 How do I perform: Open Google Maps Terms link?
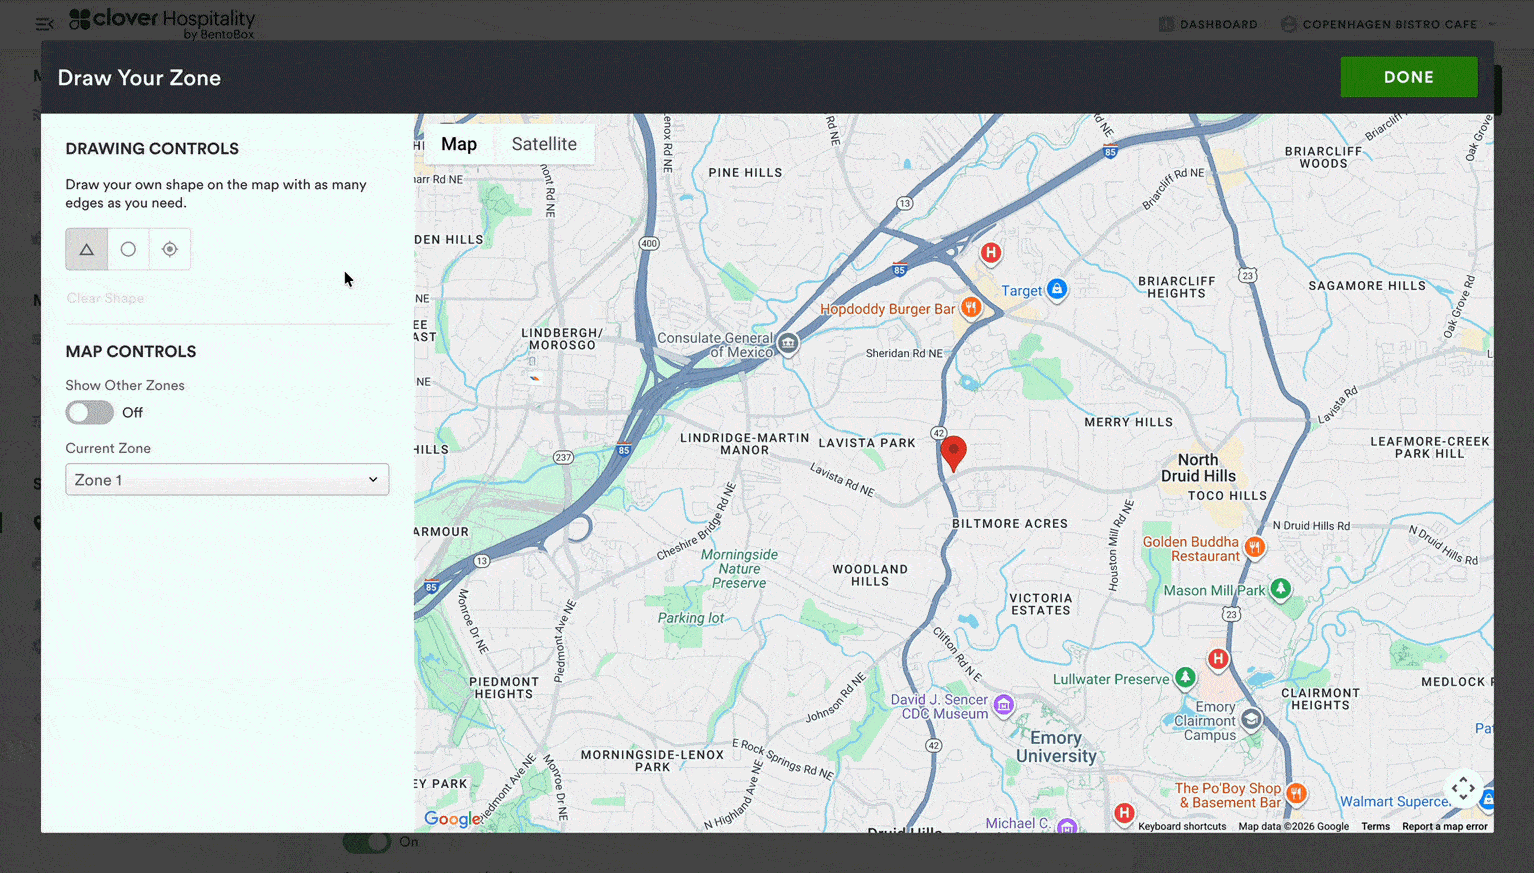(1375, 826)
